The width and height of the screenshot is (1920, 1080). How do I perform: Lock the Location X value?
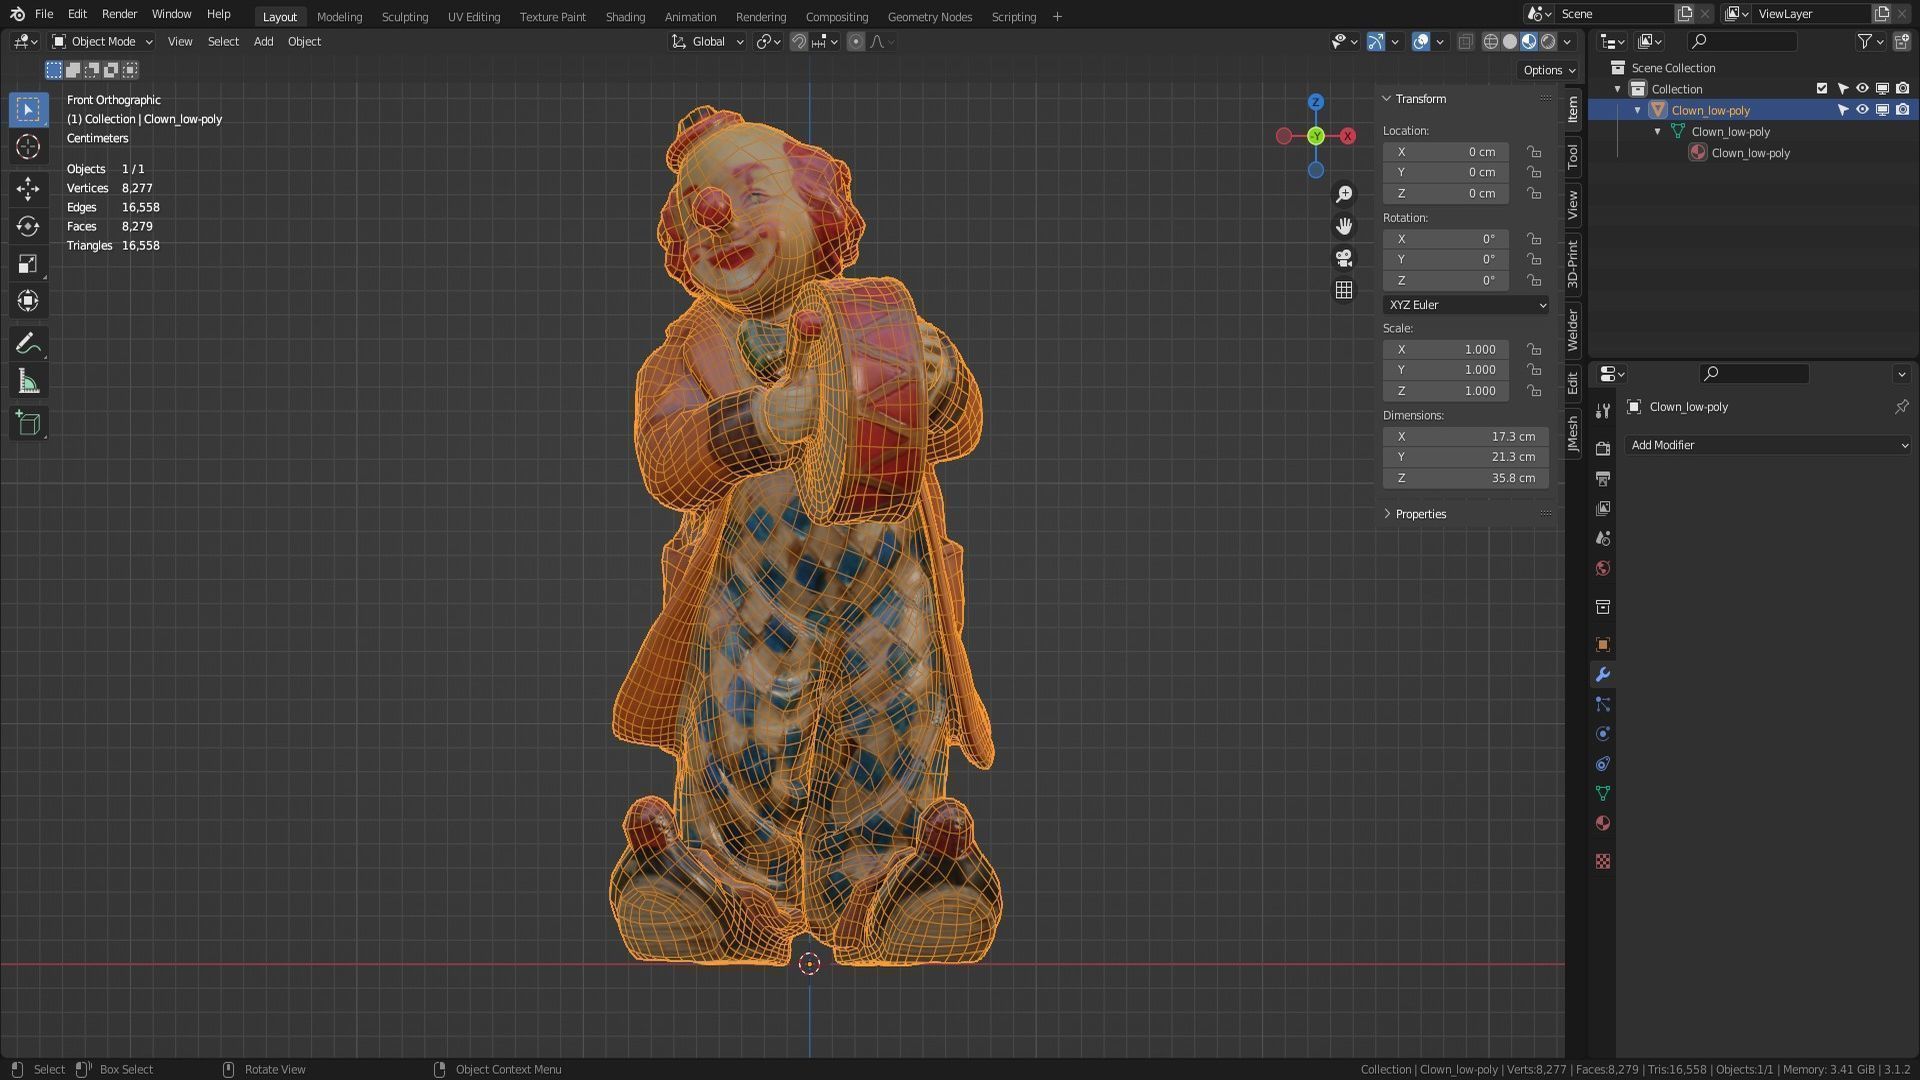pyautogui.click(x=1534, y=152)
